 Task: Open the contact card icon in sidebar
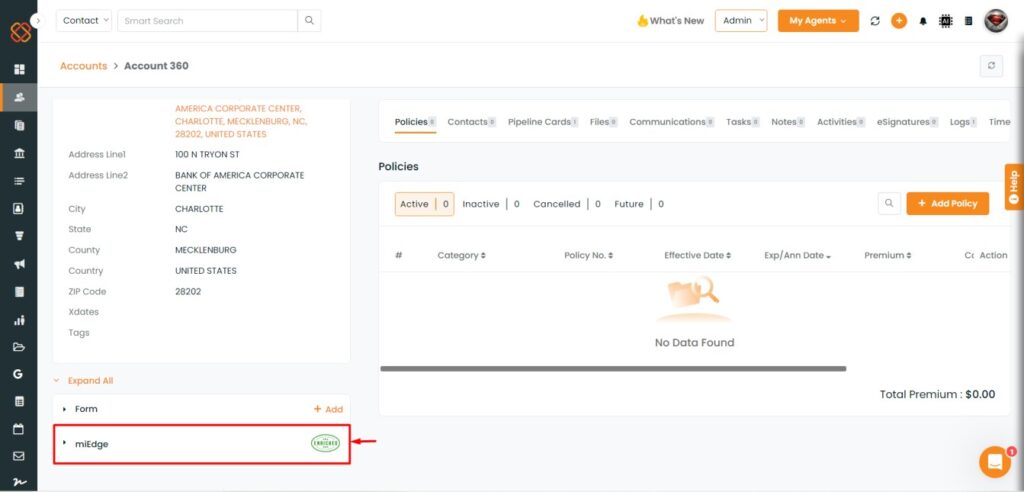(19, 208)
